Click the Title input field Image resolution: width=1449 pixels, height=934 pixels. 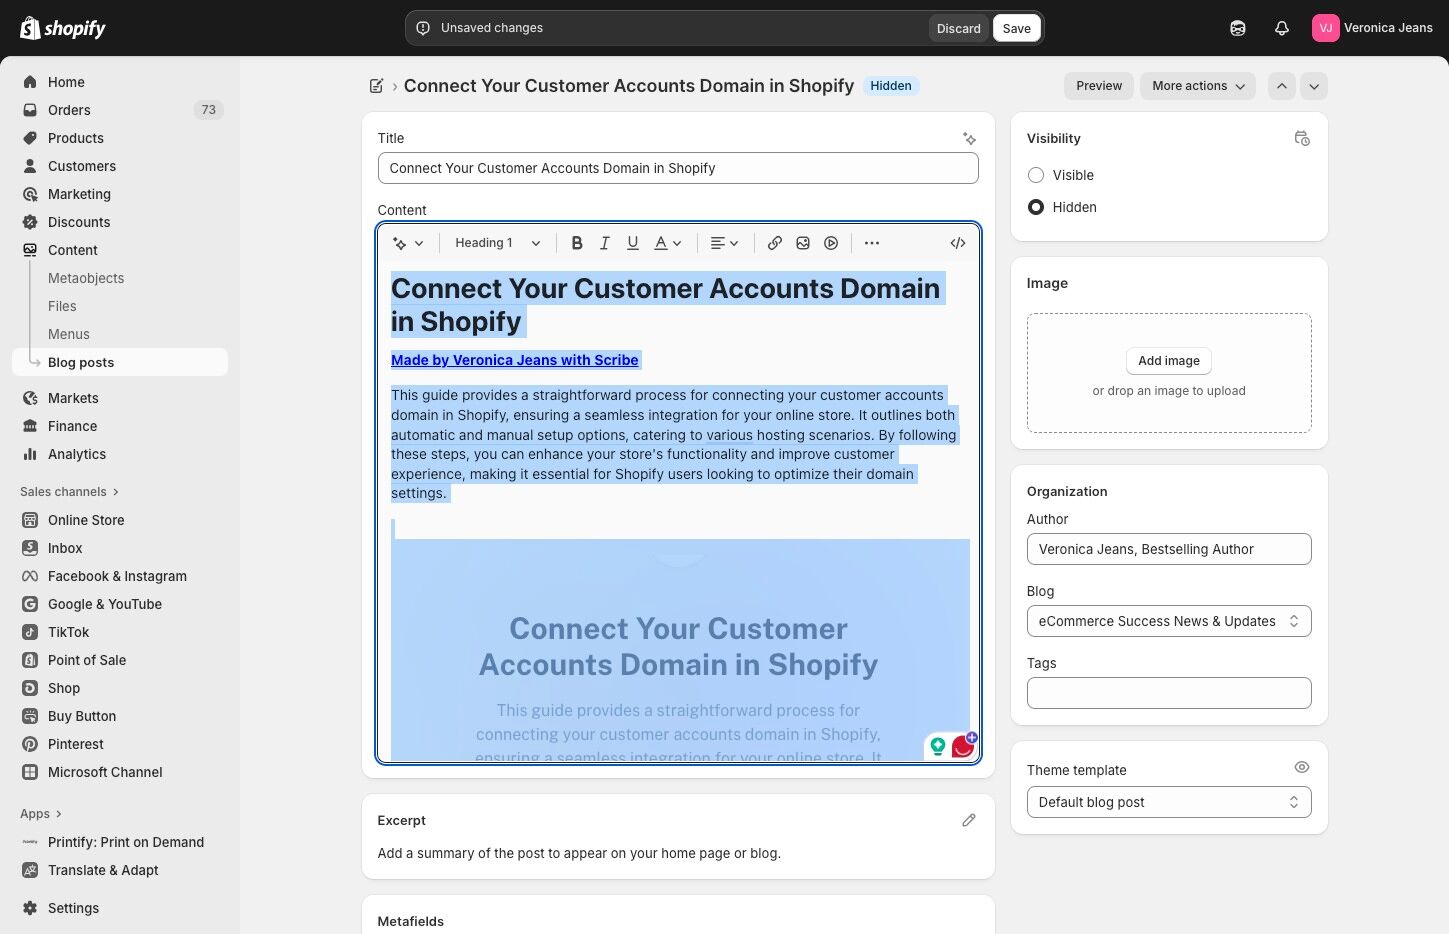(678, 168)
